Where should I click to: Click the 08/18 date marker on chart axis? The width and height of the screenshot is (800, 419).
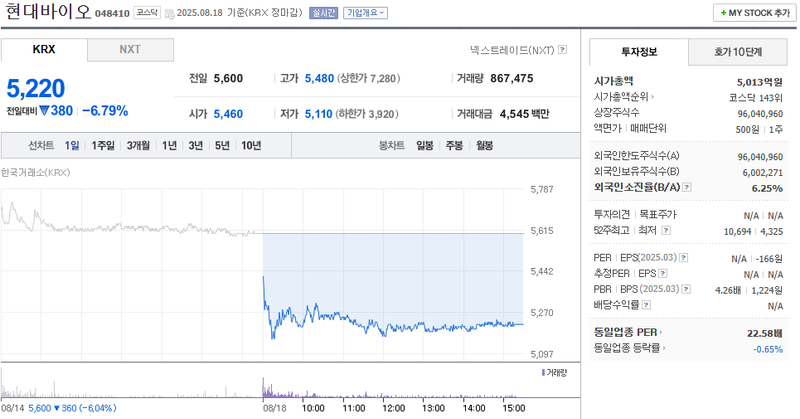[x=274, y=408]
